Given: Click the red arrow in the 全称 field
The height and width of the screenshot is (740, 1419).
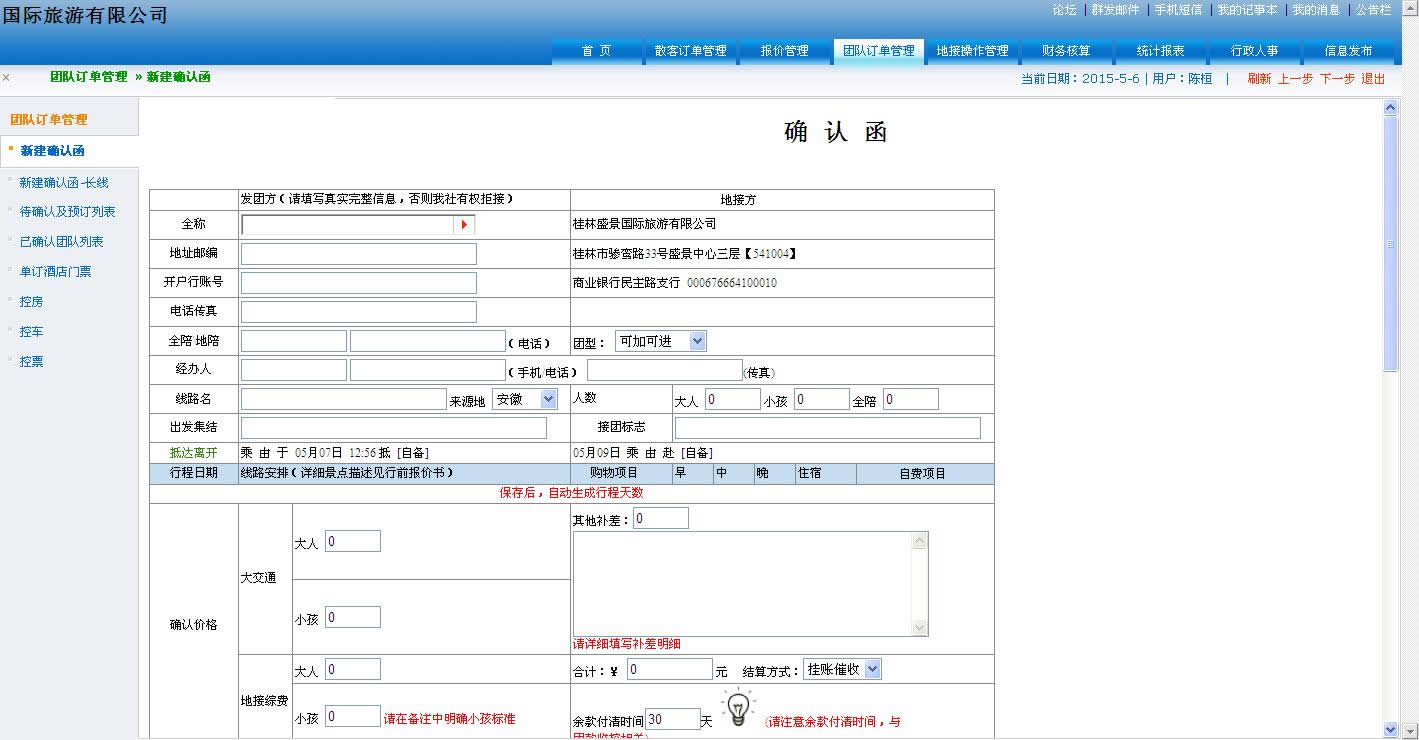Looking at the screenshot, I should [464, 225].
